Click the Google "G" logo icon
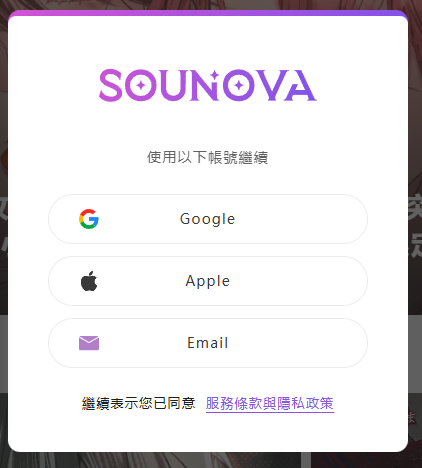422x468 pixels. pos(89,219)
